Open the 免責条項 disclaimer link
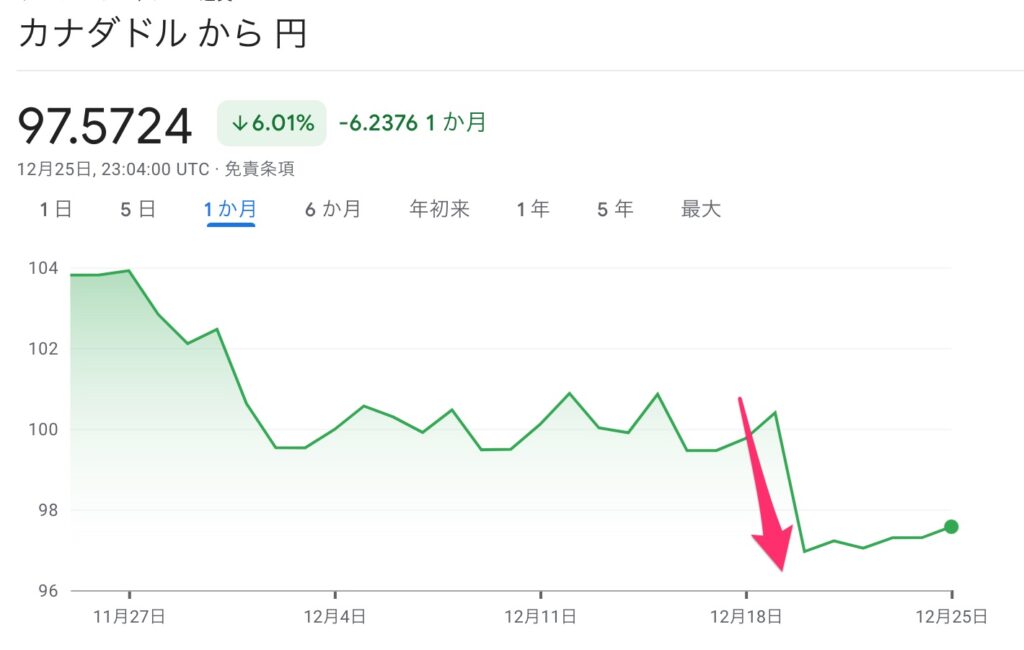Viewport: 1024px width, 650px height. (x=259, y=169)
